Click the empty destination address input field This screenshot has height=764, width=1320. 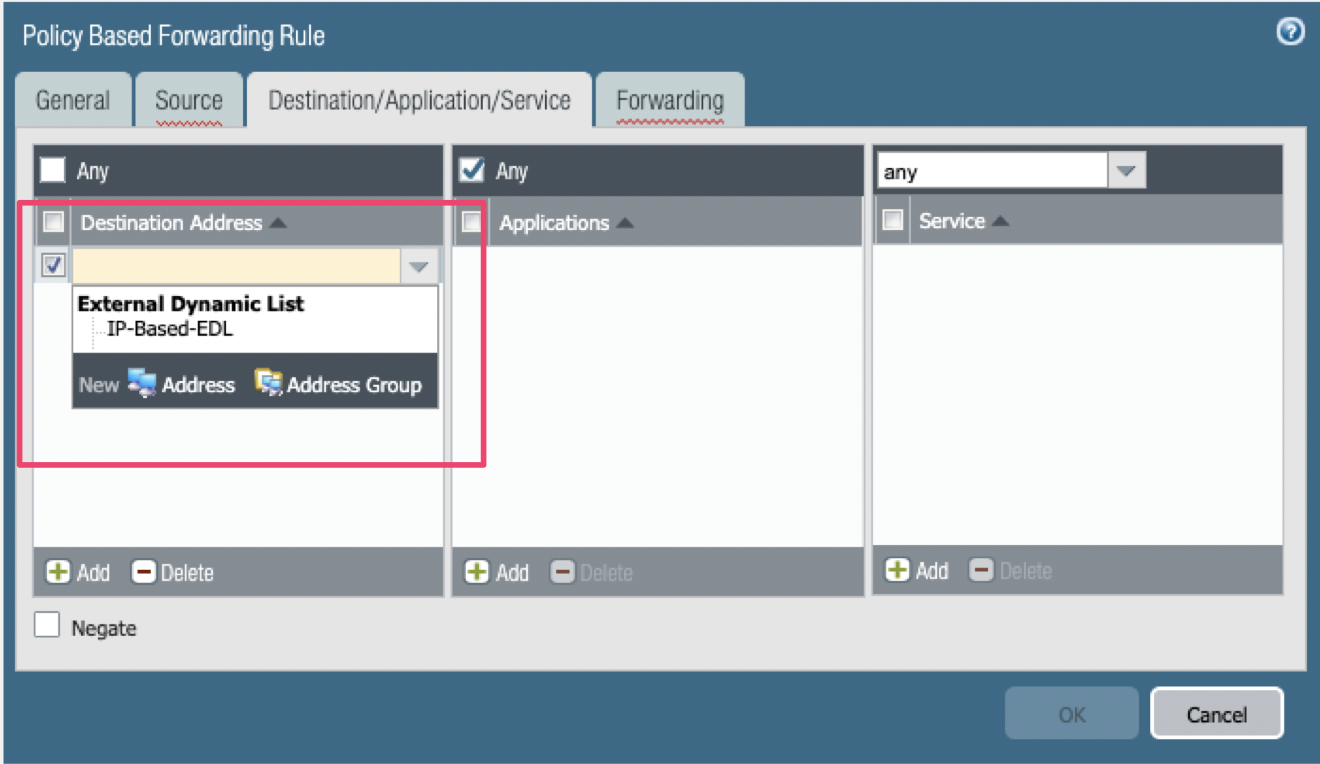[237, 267]
